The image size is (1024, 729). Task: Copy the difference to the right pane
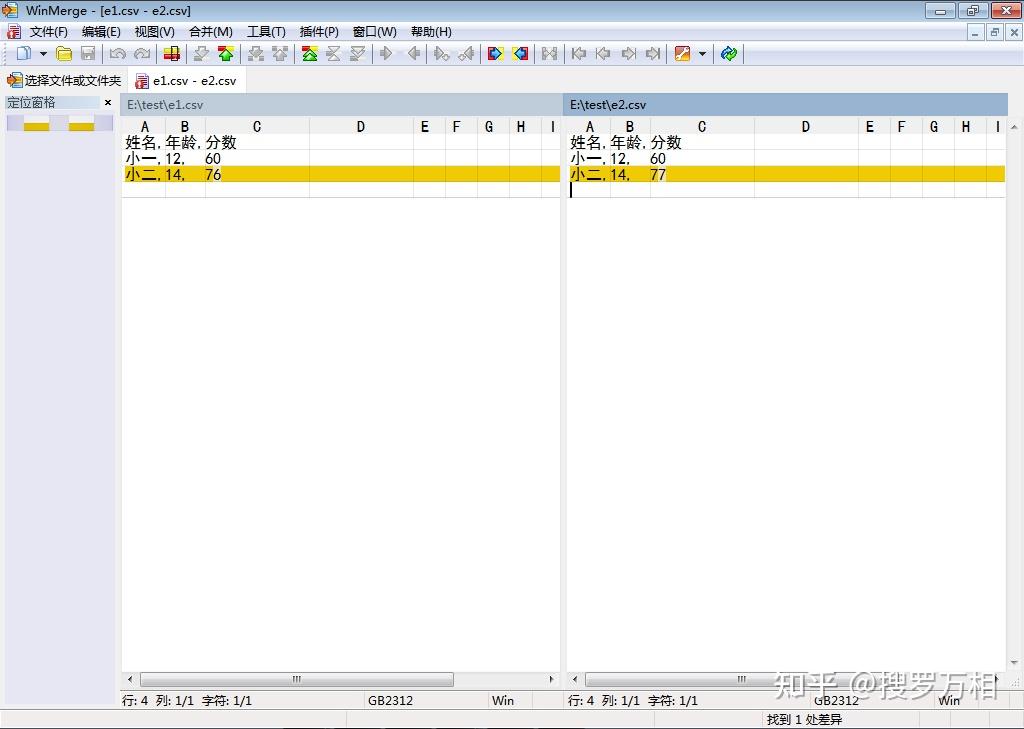[x=386, y=53]
